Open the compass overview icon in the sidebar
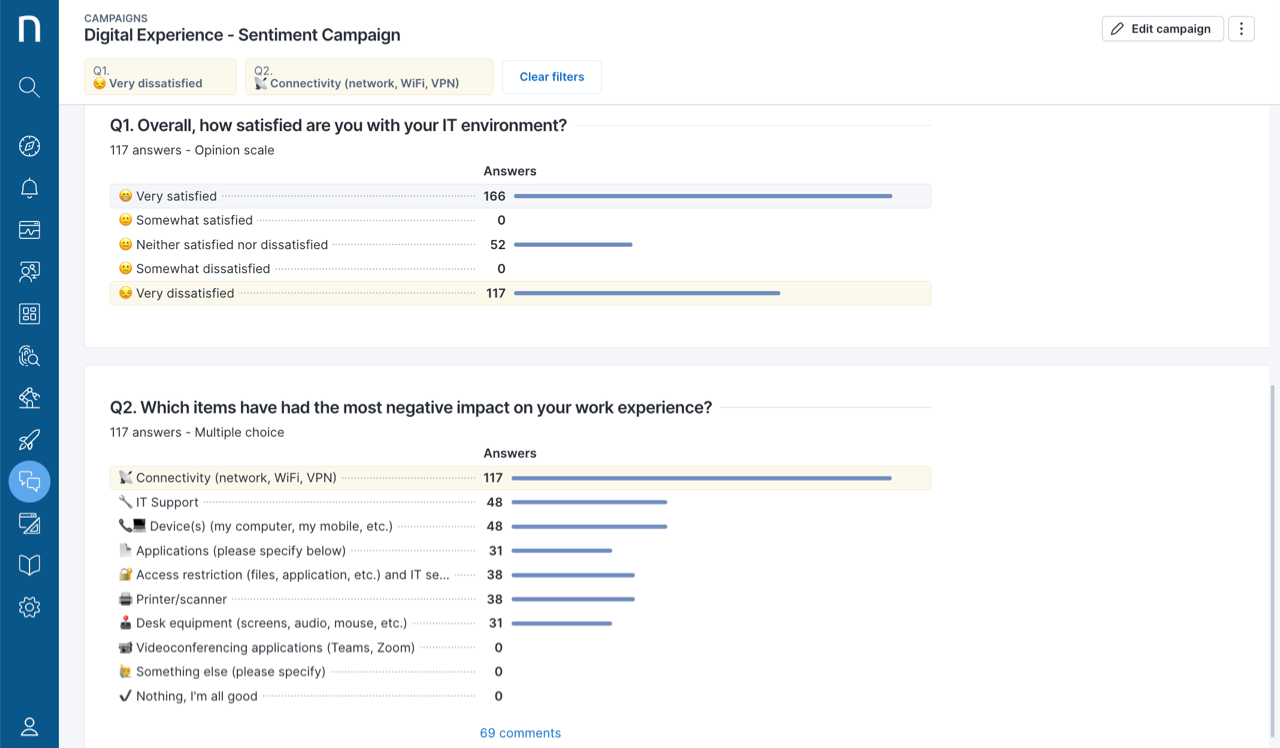The image size is (1280, 748). [29, 146]
